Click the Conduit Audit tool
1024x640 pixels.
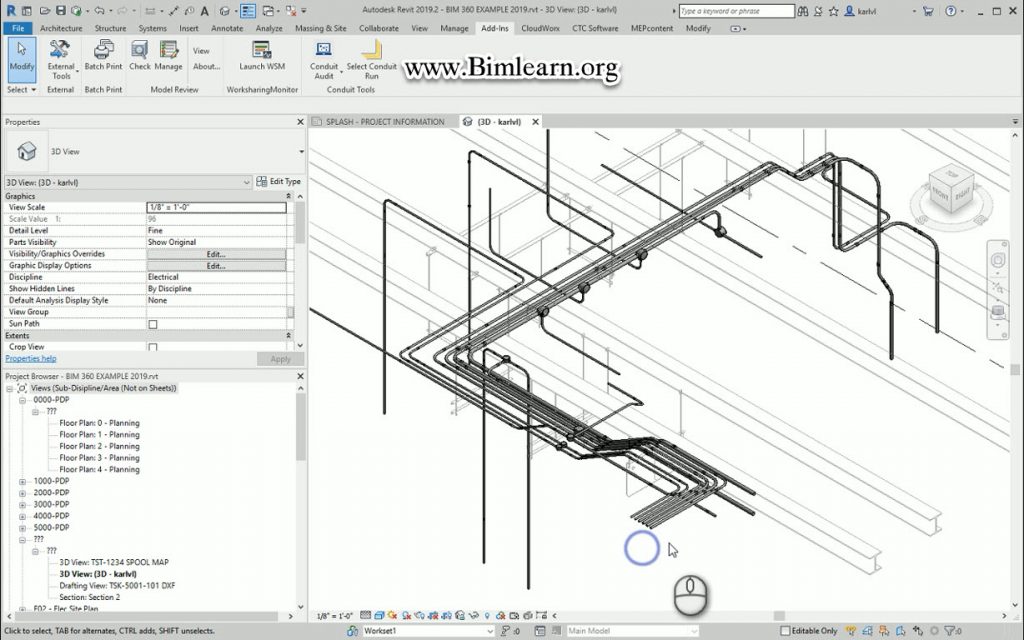[x=324, y=59]
